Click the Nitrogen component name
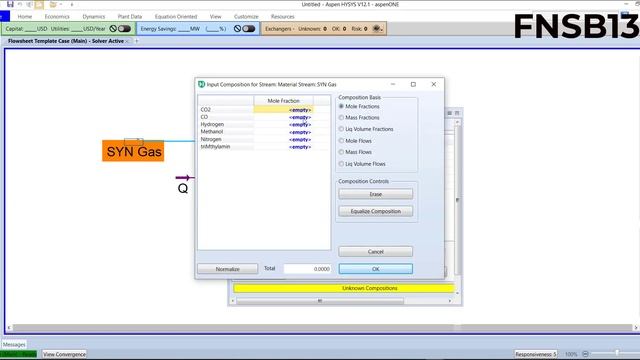Image resolution: width=640 pixels, height=360 pixels. (x=211, y=139)
